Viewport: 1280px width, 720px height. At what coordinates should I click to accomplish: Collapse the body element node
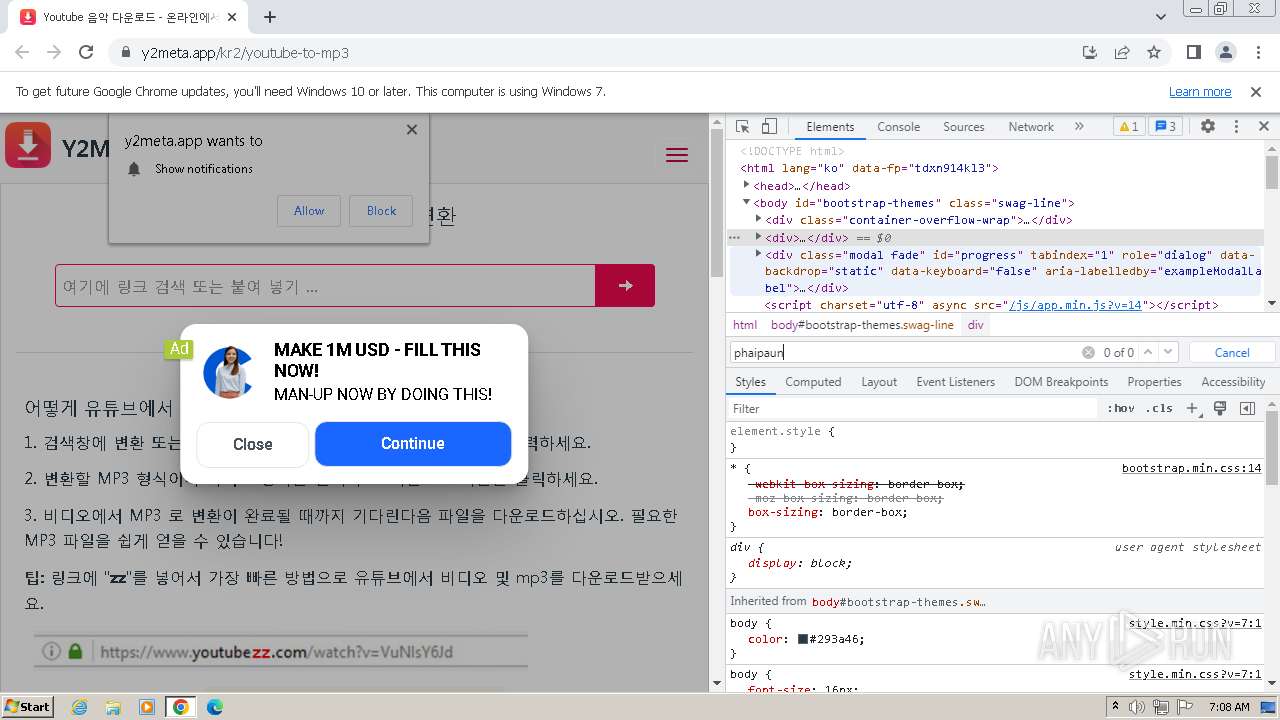click(747, 202)
